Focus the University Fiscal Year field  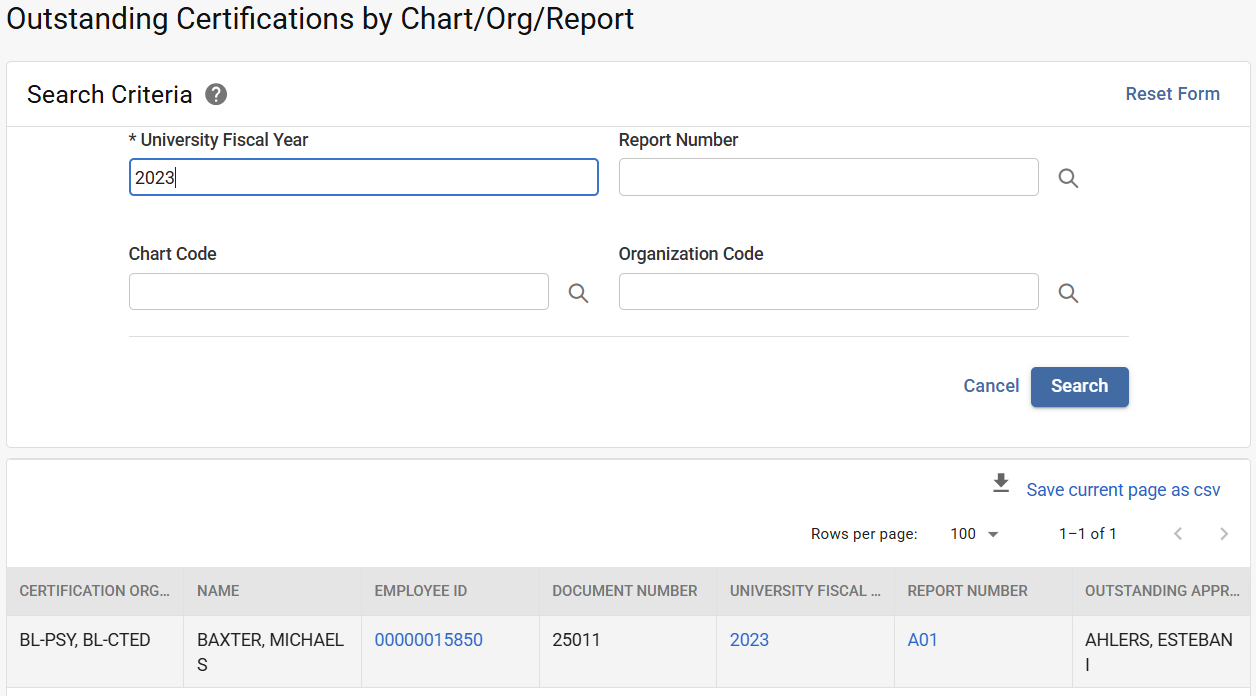click(364, 178)
